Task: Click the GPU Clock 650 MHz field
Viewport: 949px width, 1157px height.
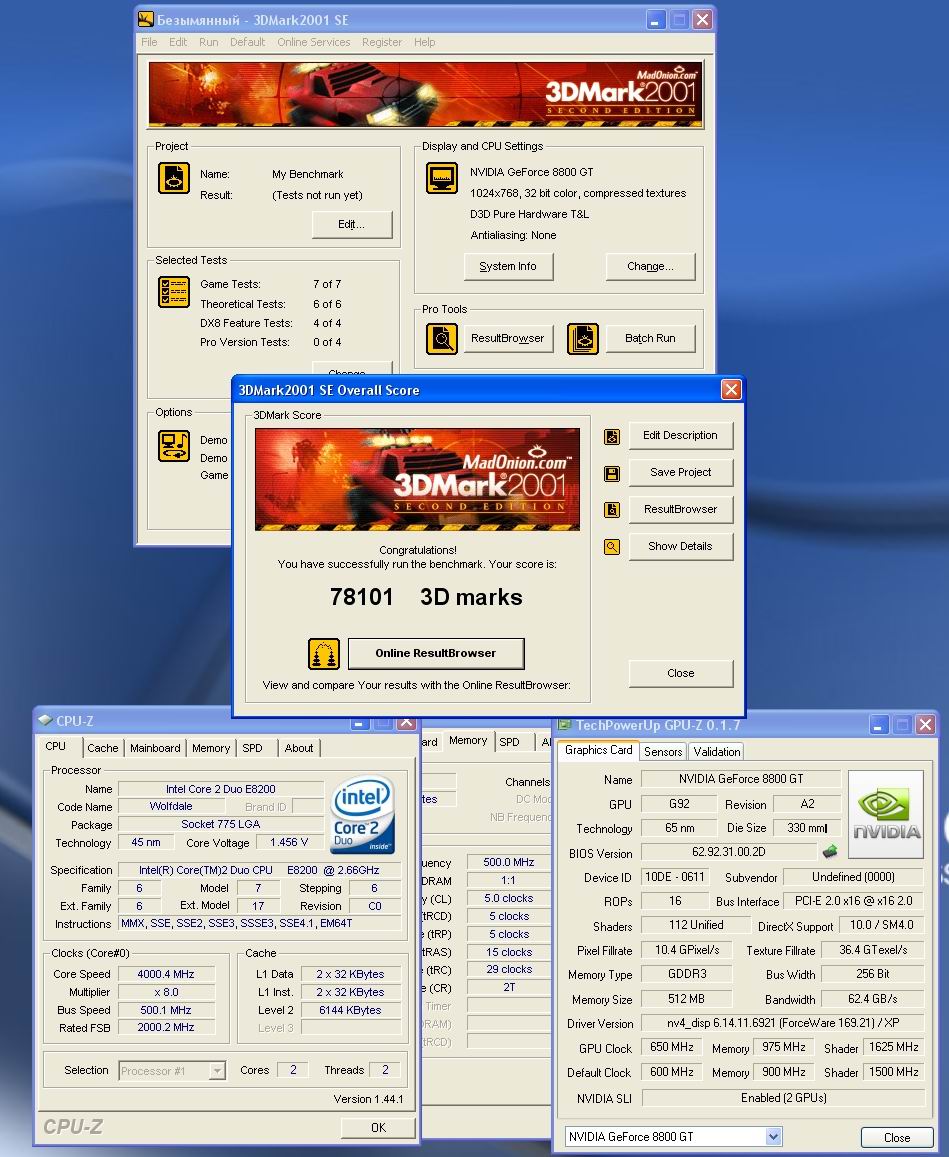Action: (x=672, y=1047)
